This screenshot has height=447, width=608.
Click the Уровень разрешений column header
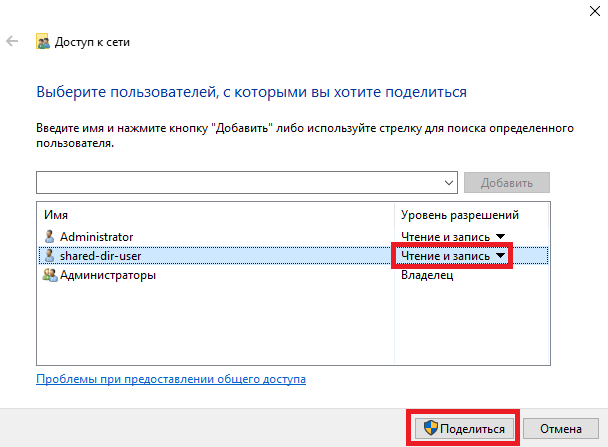click(460, 215)
